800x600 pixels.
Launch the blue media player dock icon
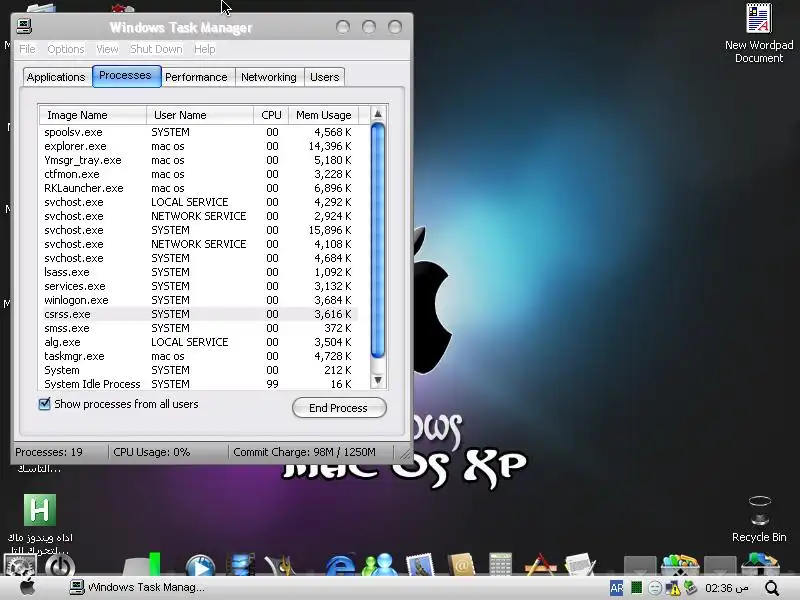(x=200, y=566)
